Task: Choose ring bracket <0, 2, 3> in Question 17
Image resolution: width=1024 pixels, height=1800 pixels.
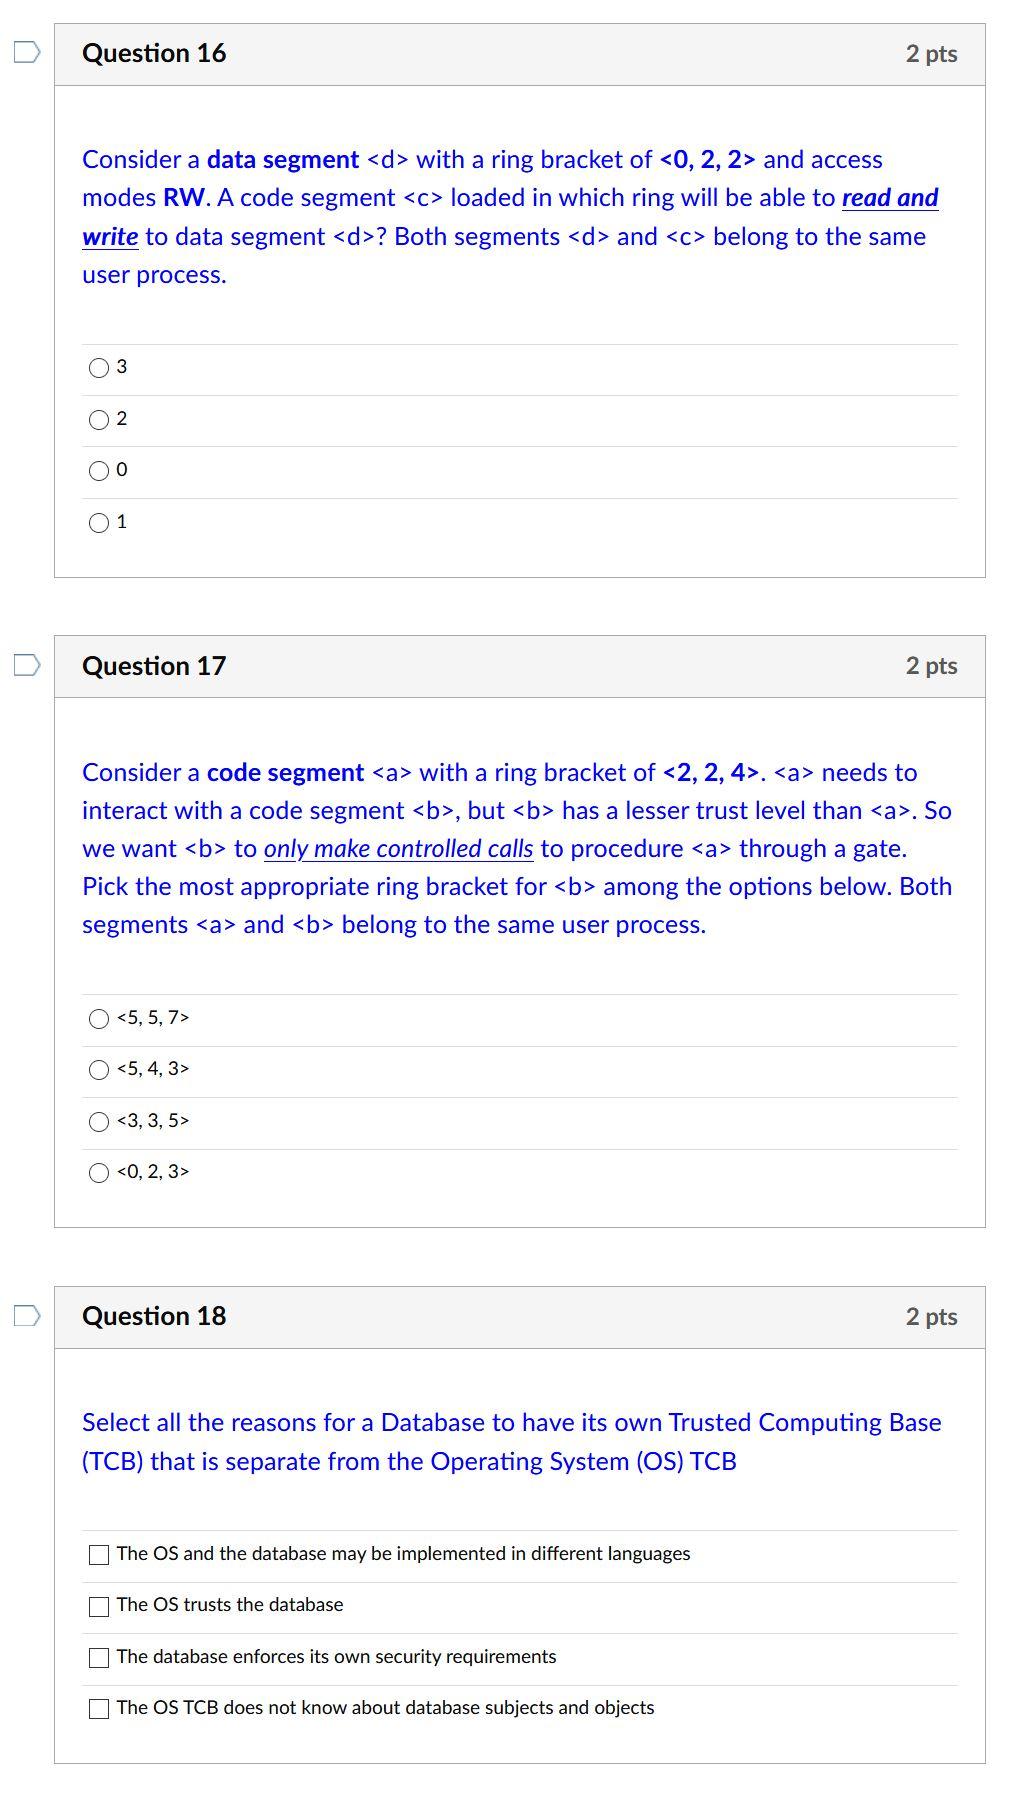Action: 99,1172
